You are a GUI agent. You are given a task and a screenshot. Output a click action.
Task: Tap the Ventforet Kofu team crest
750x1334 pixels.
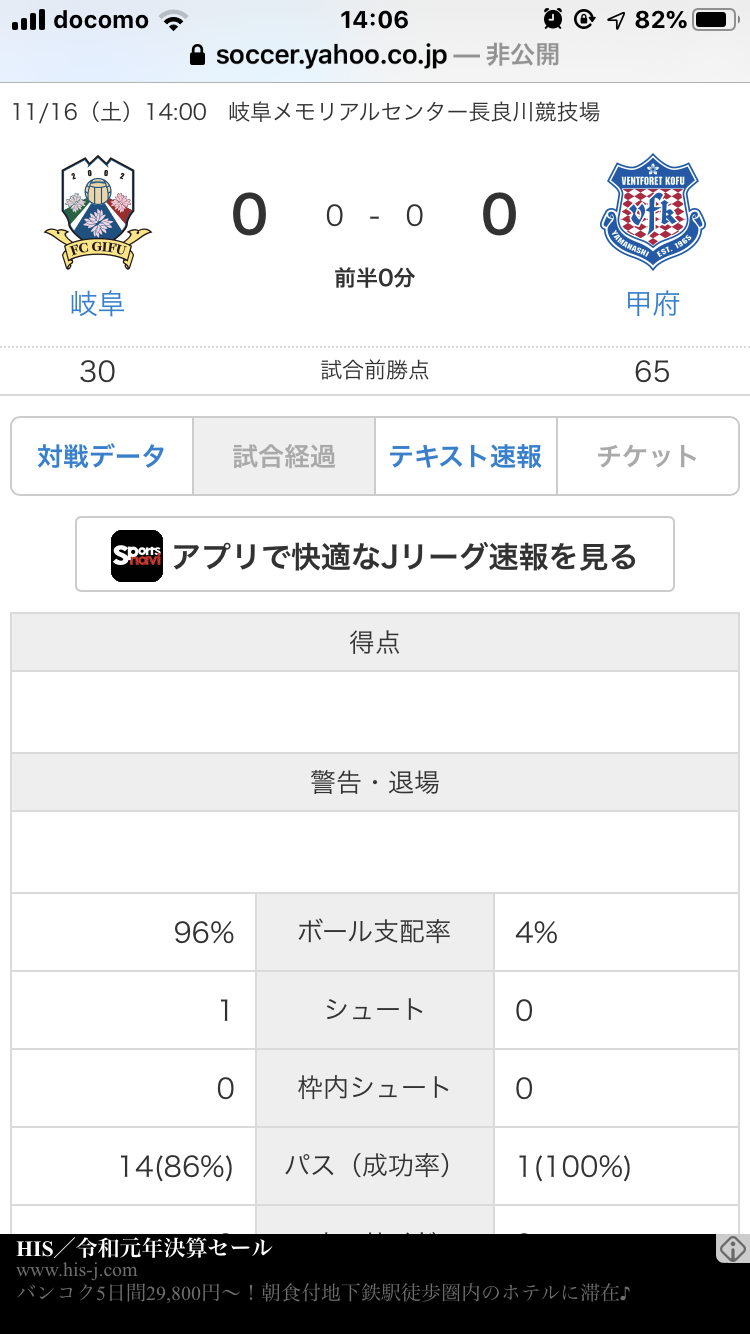tap(652, 212)
